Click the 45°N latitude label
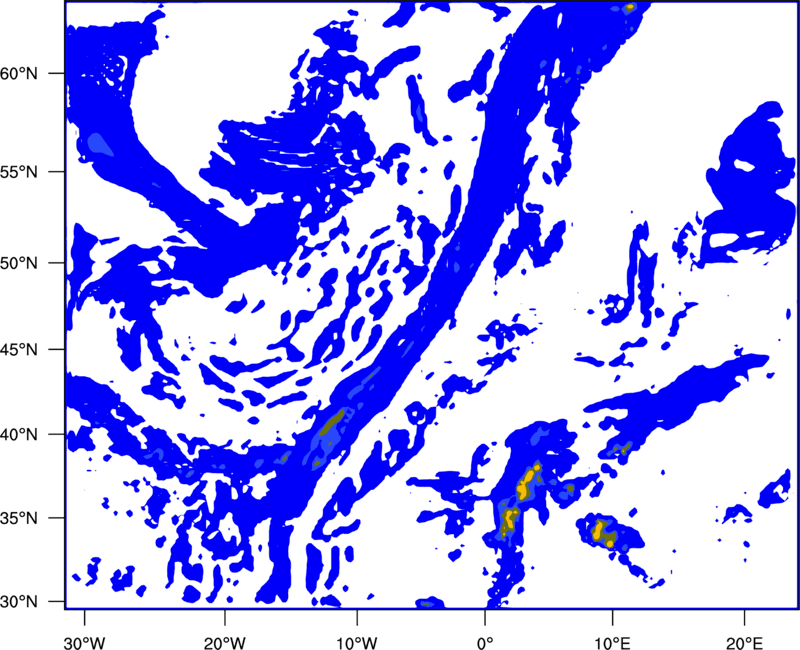The height and width of the screenshot is (650, 800). click(x=19, y=350)
